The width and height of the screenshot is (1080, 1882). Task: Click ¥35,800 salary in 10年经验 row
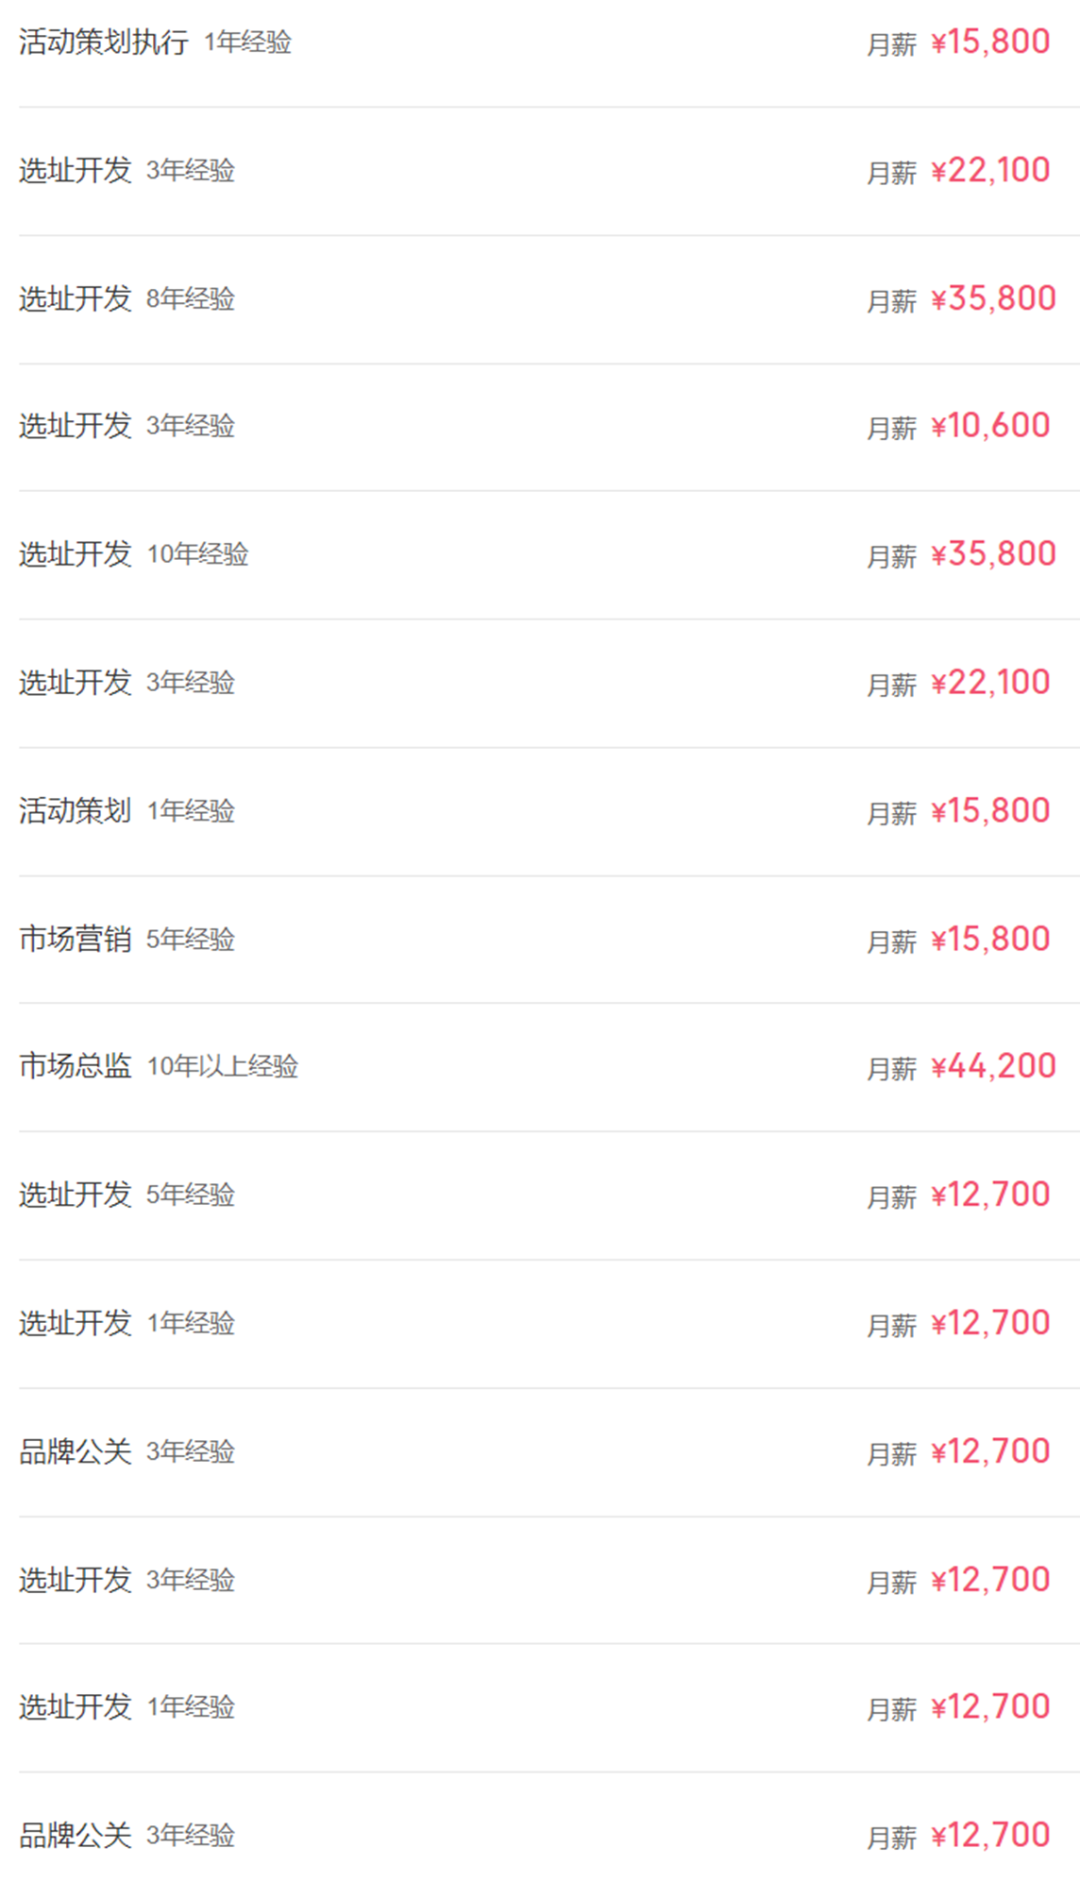[x=993, y=554]
